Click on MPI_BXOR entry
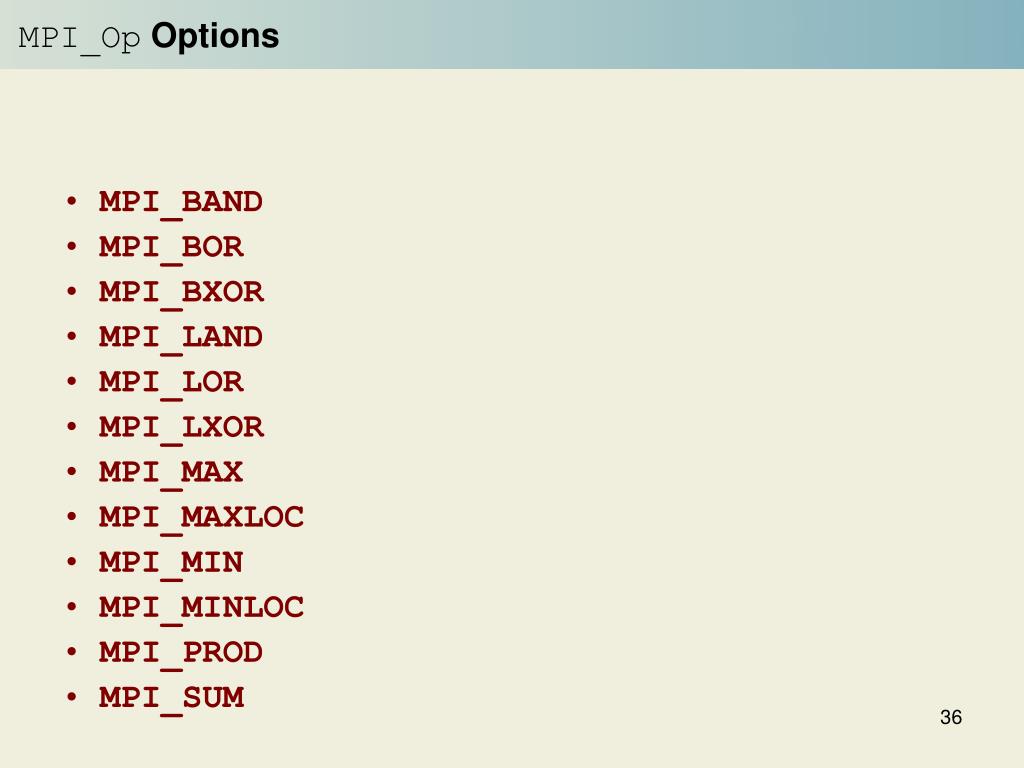The image size is (1024, 768). pyautogui.click(x=182, y=293)
